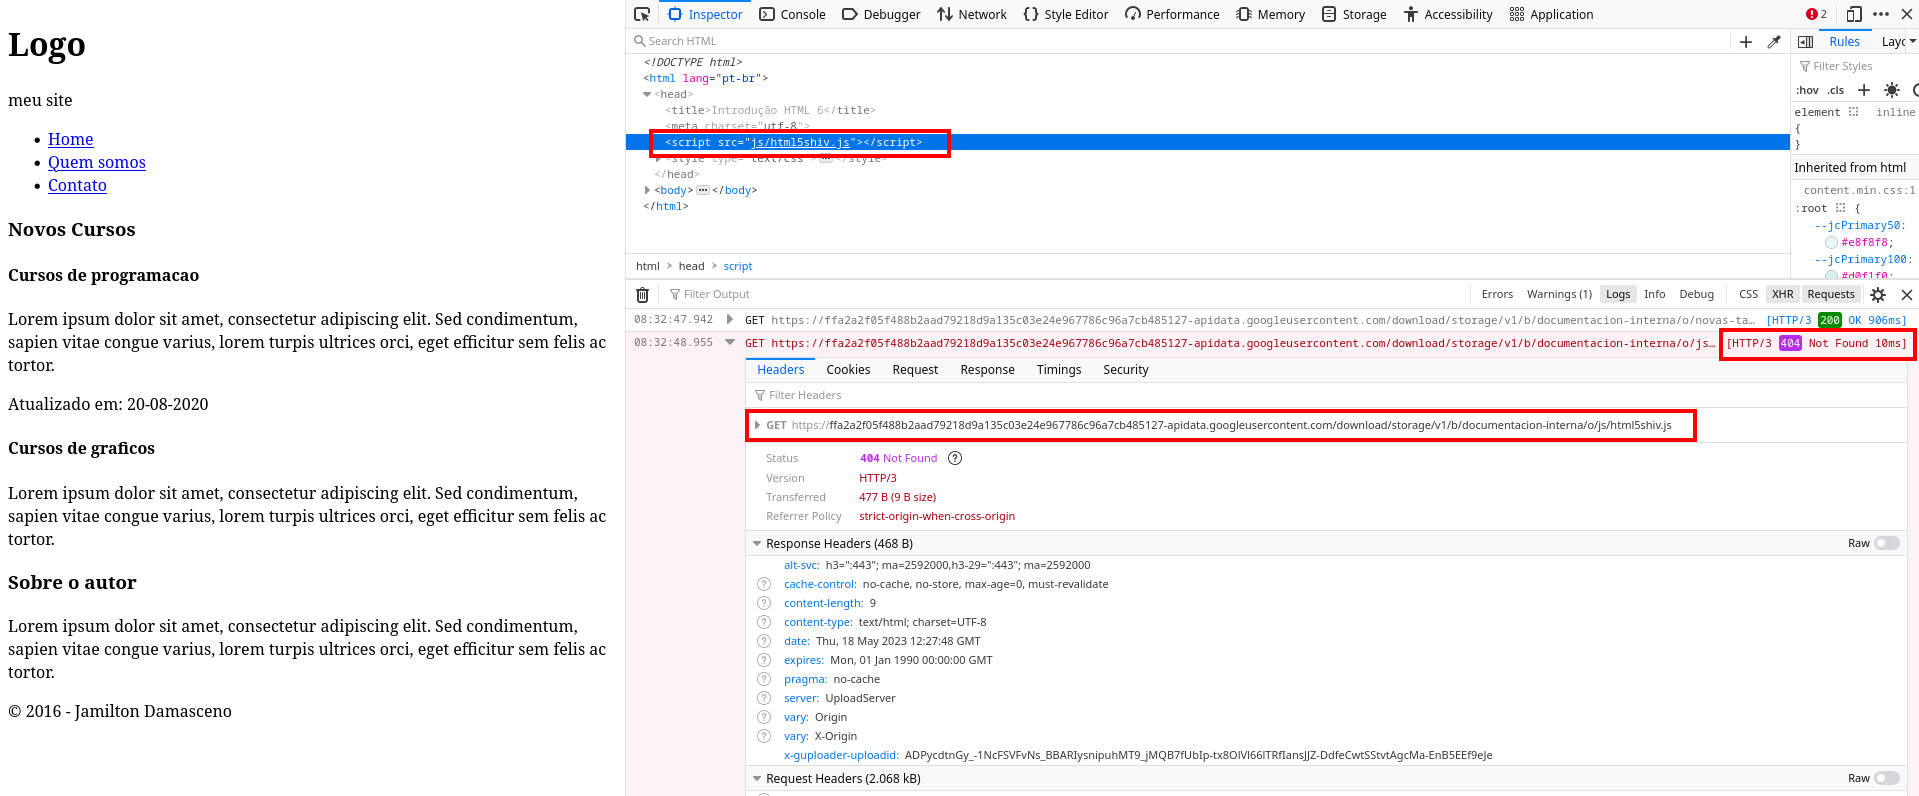Screen dimensions: 1919x796
Task: Open help for the server header
Action: (764, 698)
